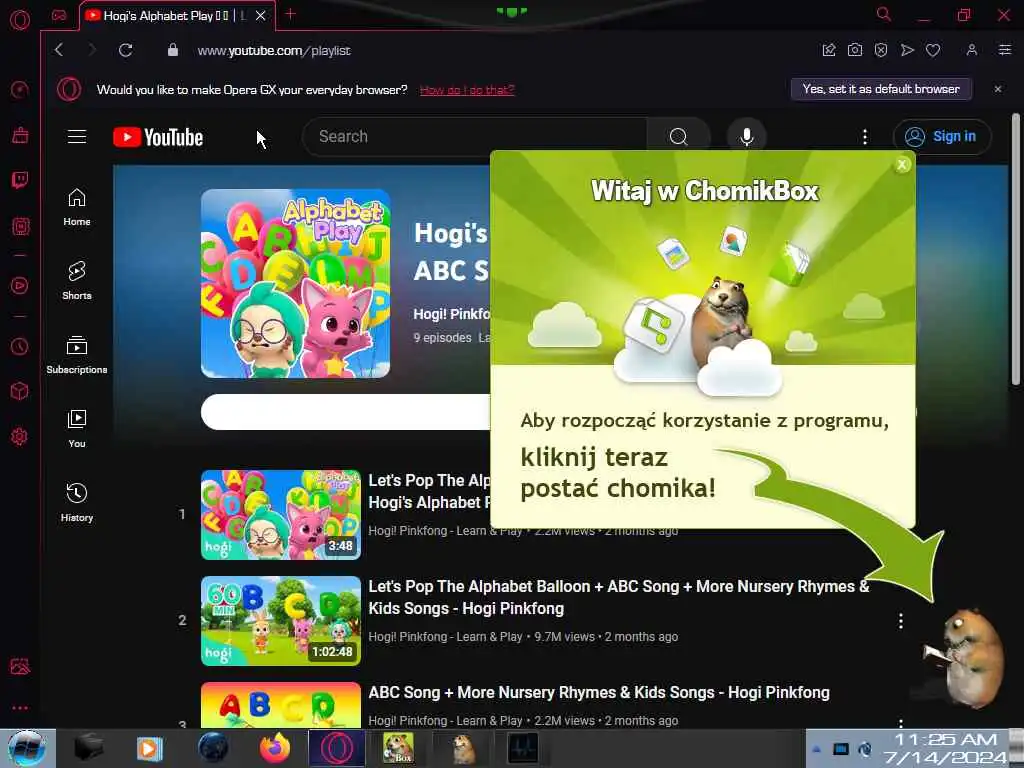Click the YouTube search input field
This screenshot has width=1024, height=768.
click(475, 136)
